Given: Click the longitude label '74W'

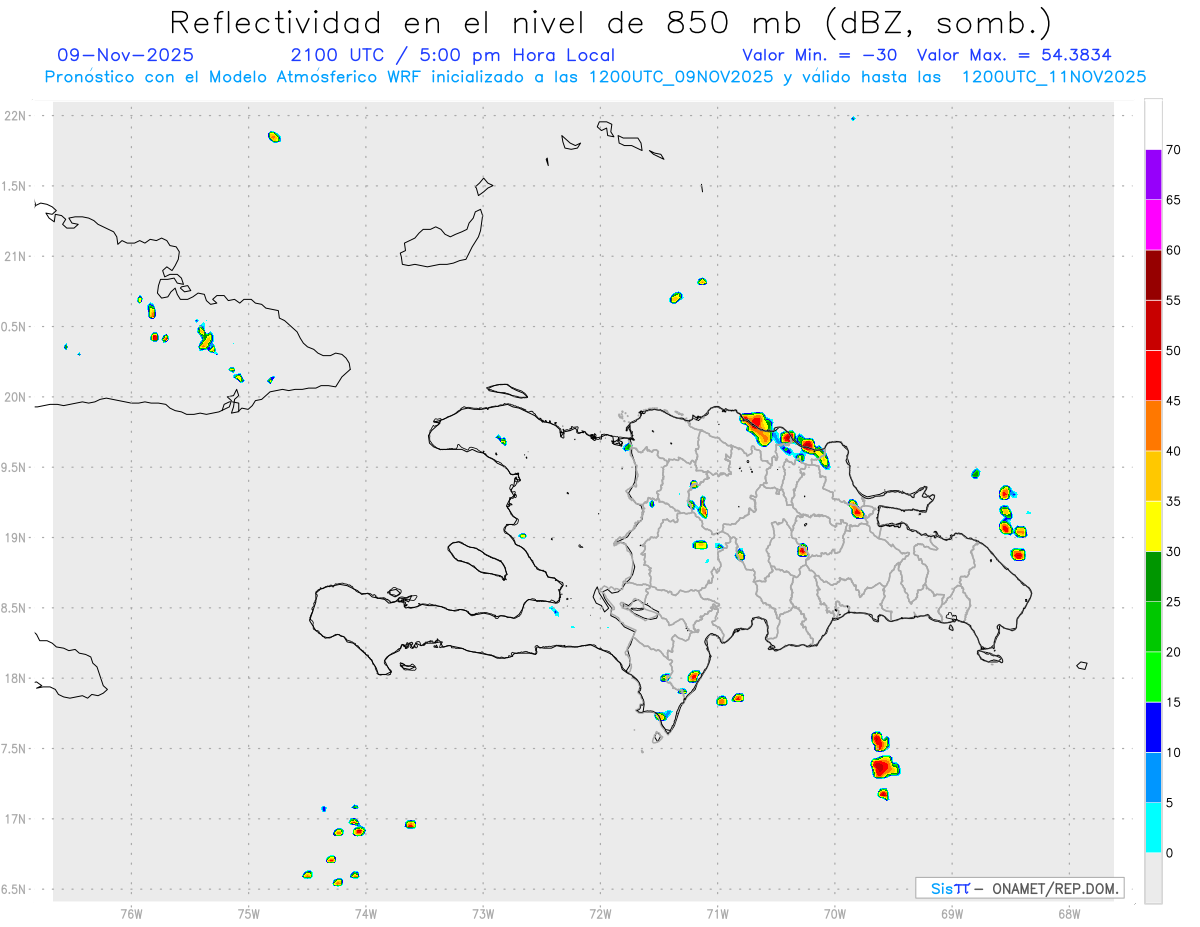Looking at the screenshot, I should 365,913.
